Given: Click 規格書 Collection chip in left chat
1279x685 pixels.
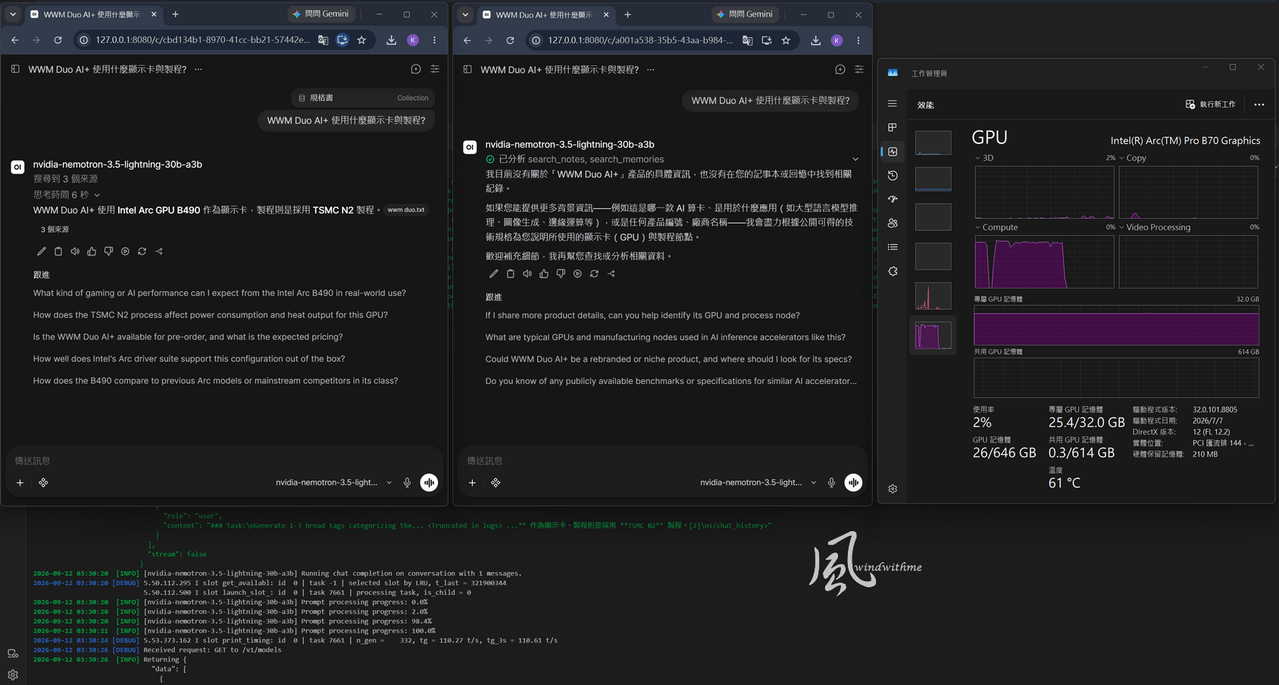Looking at the screenshot, I should click(363, 98).
